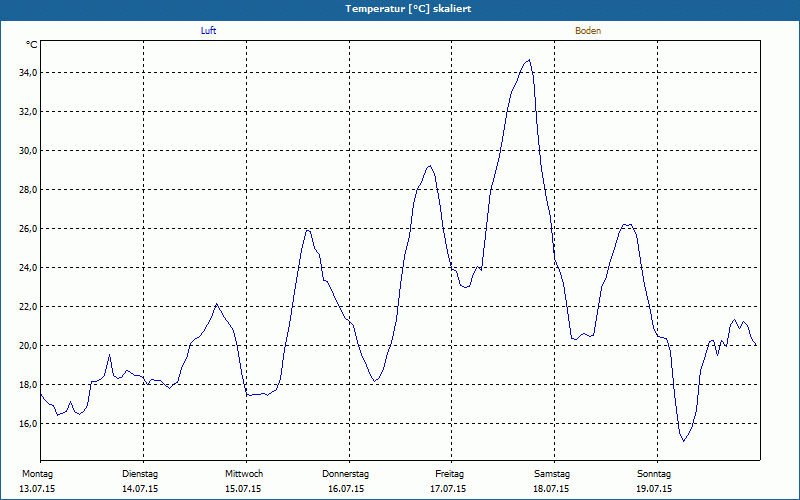The image size is (800, 500).
Task: Click the date 17.07.15
Action: pyautogui.click(x=448, y=489)
